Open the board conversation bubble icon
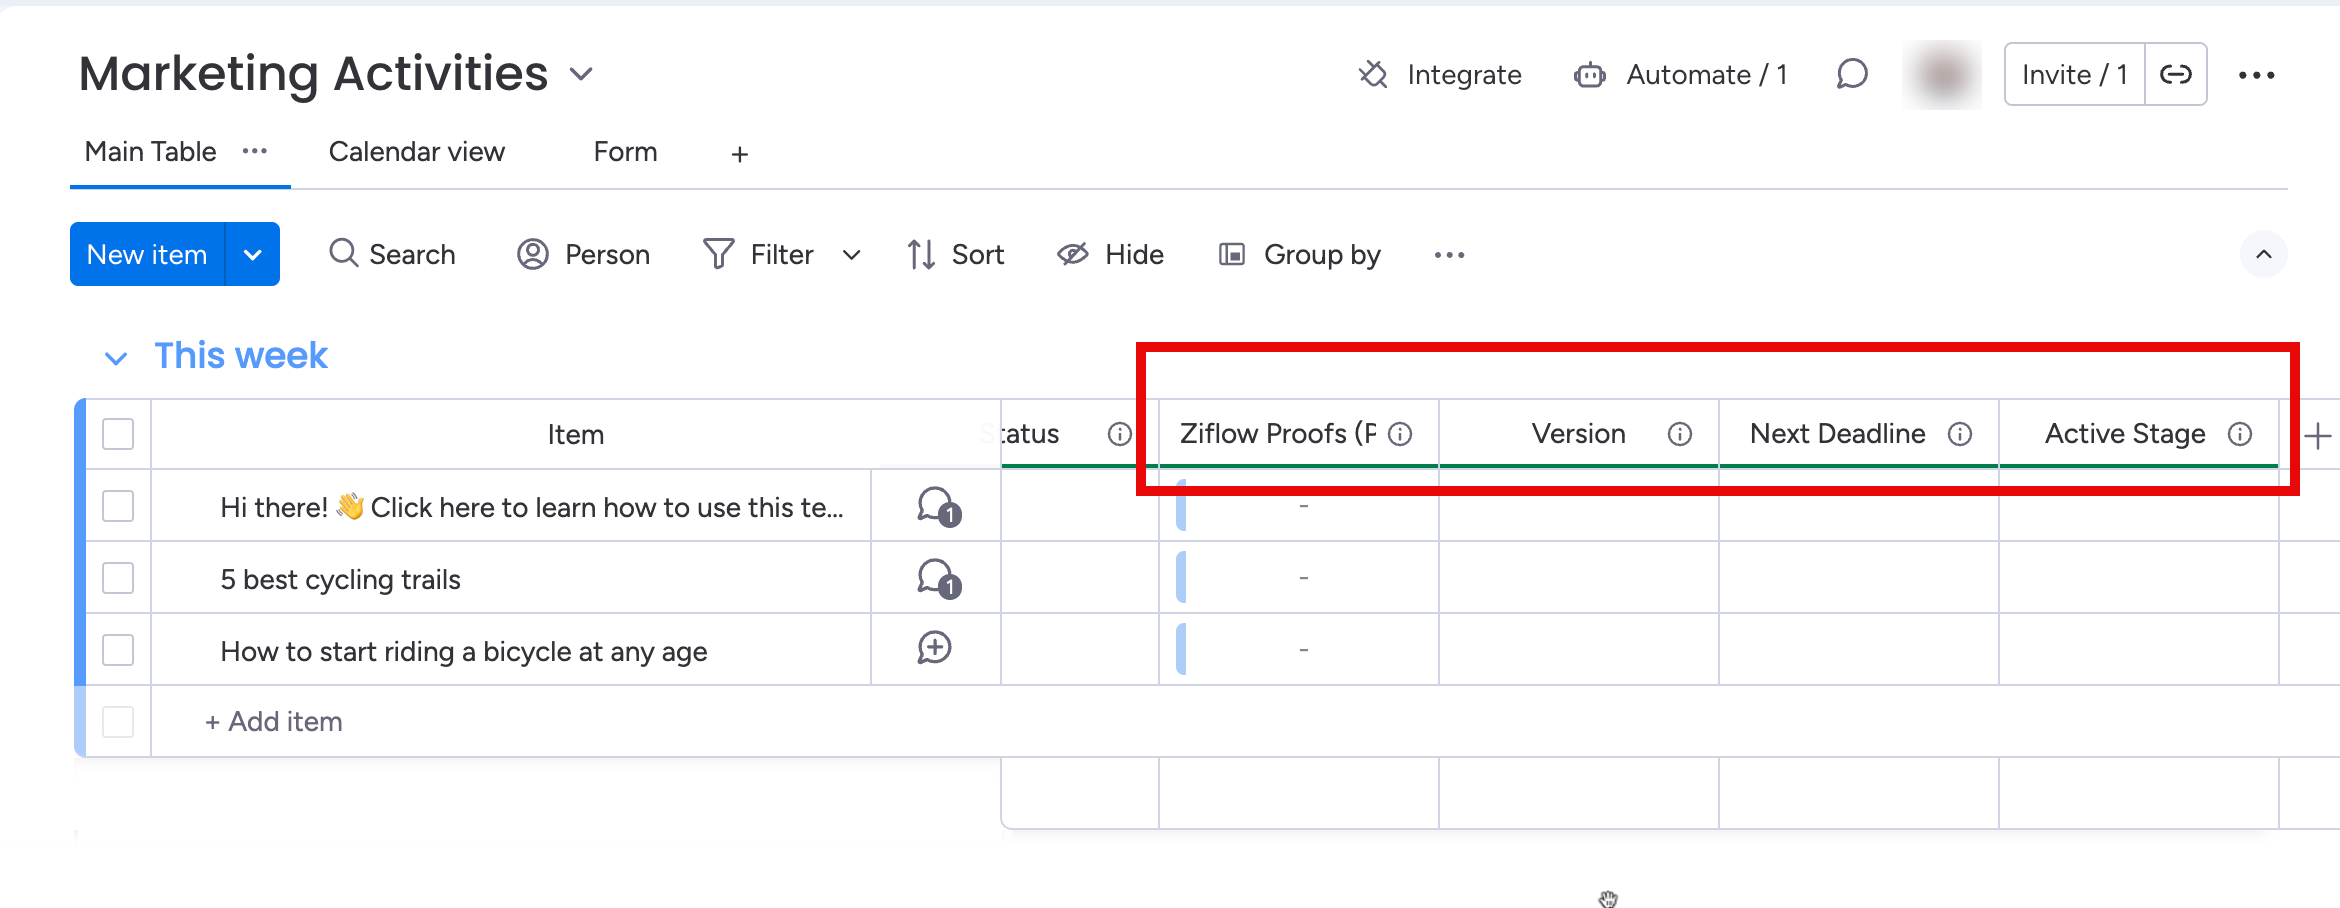 pos(1851,74)
